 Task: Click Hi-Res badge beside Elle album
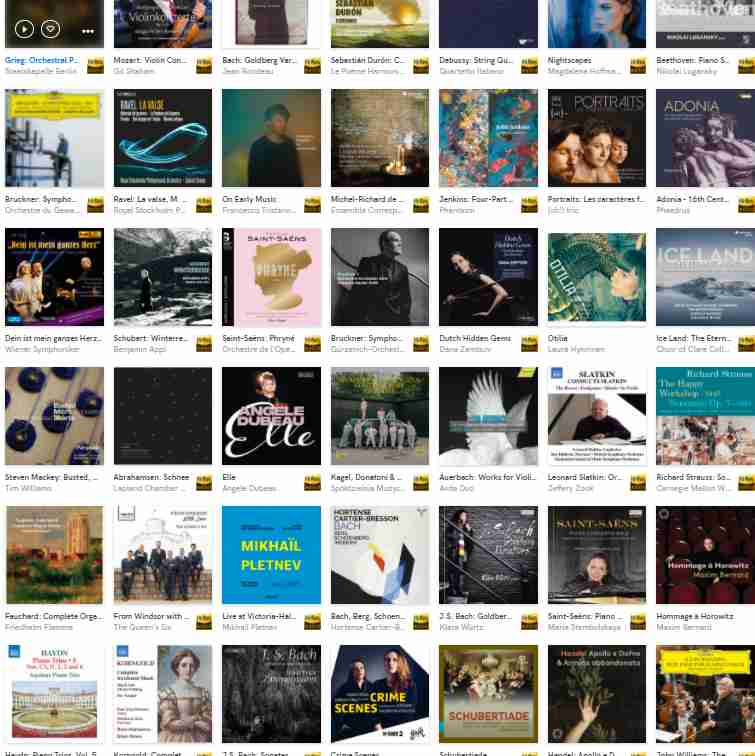click(x=312, y=483)
